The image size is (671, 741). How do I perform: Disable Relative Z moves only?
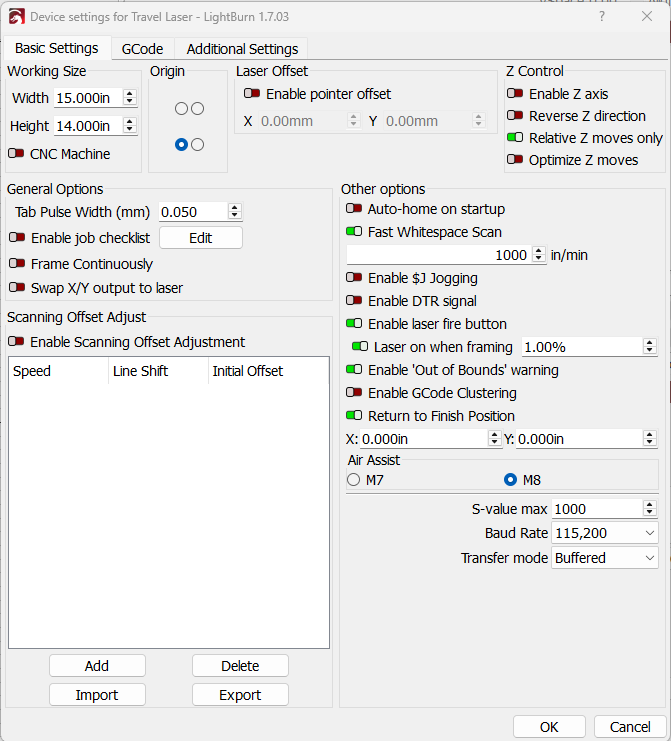[515, 138]
